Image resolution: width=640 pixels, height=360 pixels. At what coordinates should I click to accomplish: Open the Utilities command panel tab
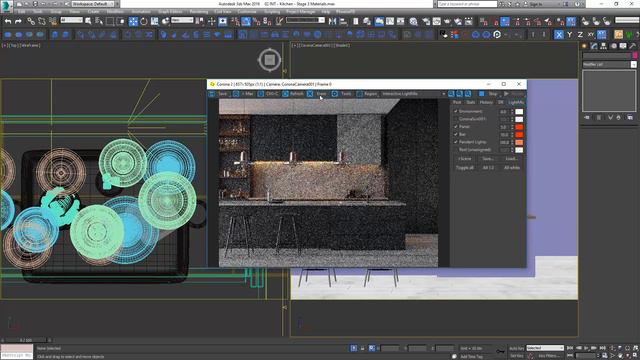click(632, 46)
